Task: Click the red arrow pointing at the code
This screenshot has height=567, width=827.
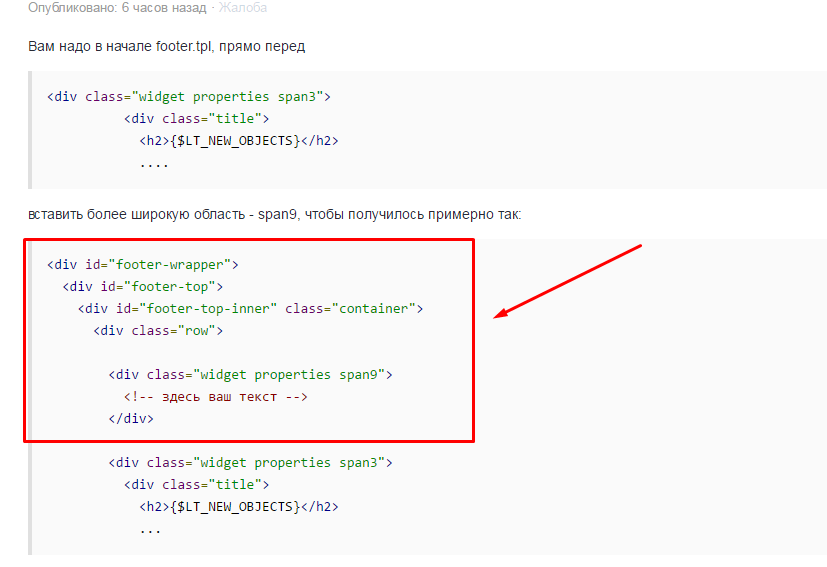Action: [568, 281]
